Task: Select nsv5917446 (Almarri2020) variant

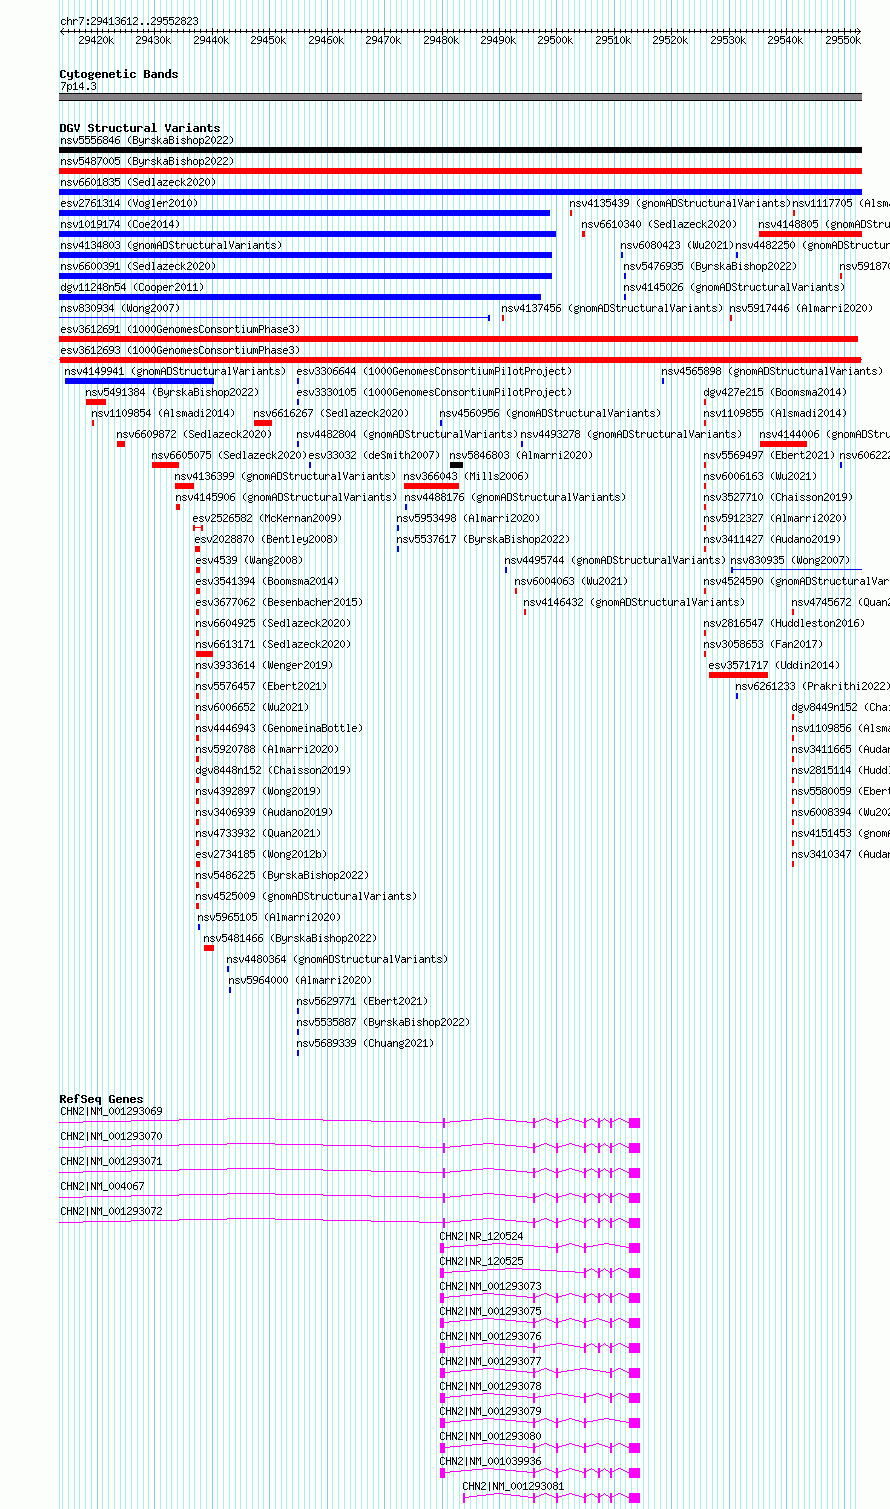Action: tap(801, 308)
